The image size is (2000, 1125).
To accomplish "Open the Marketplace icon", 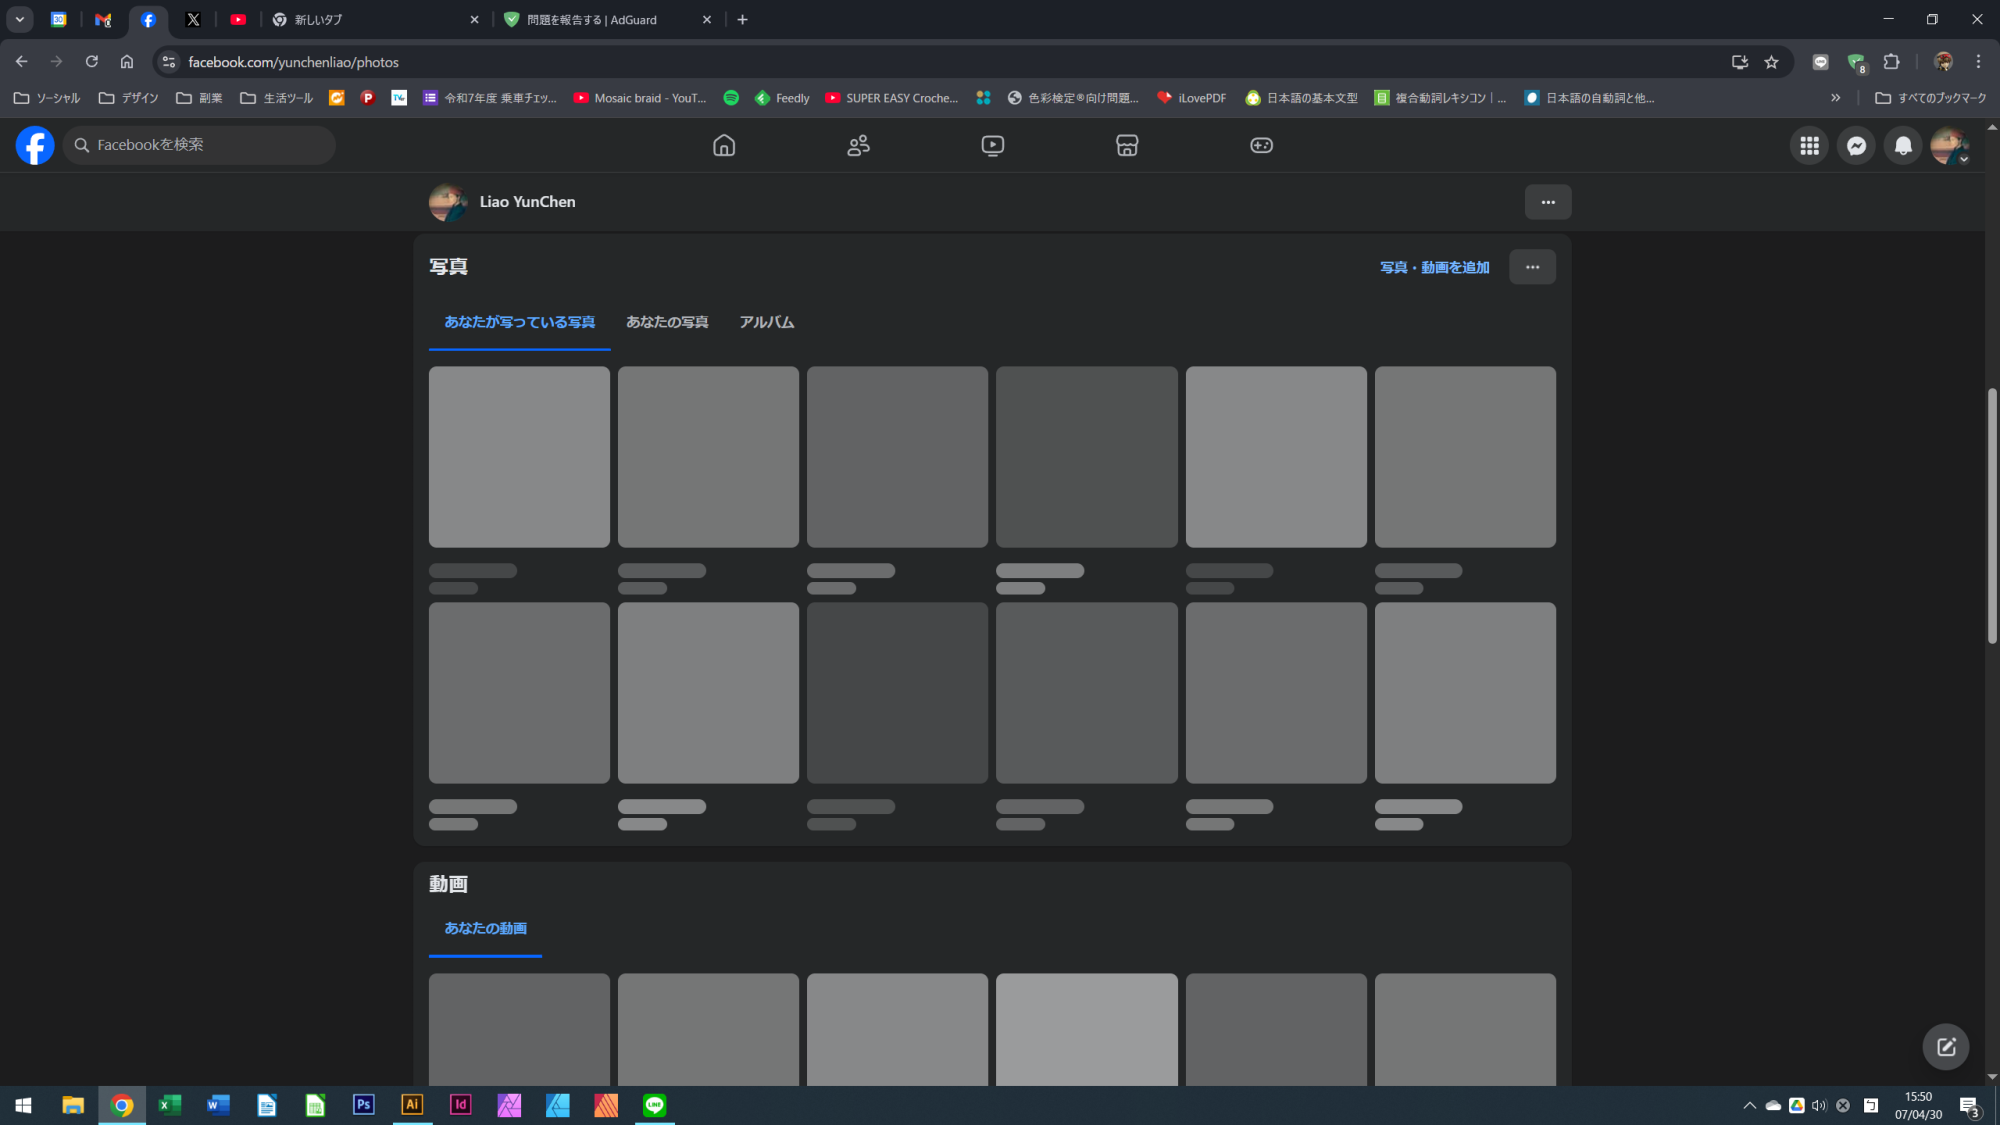I will coord(1126,145).
